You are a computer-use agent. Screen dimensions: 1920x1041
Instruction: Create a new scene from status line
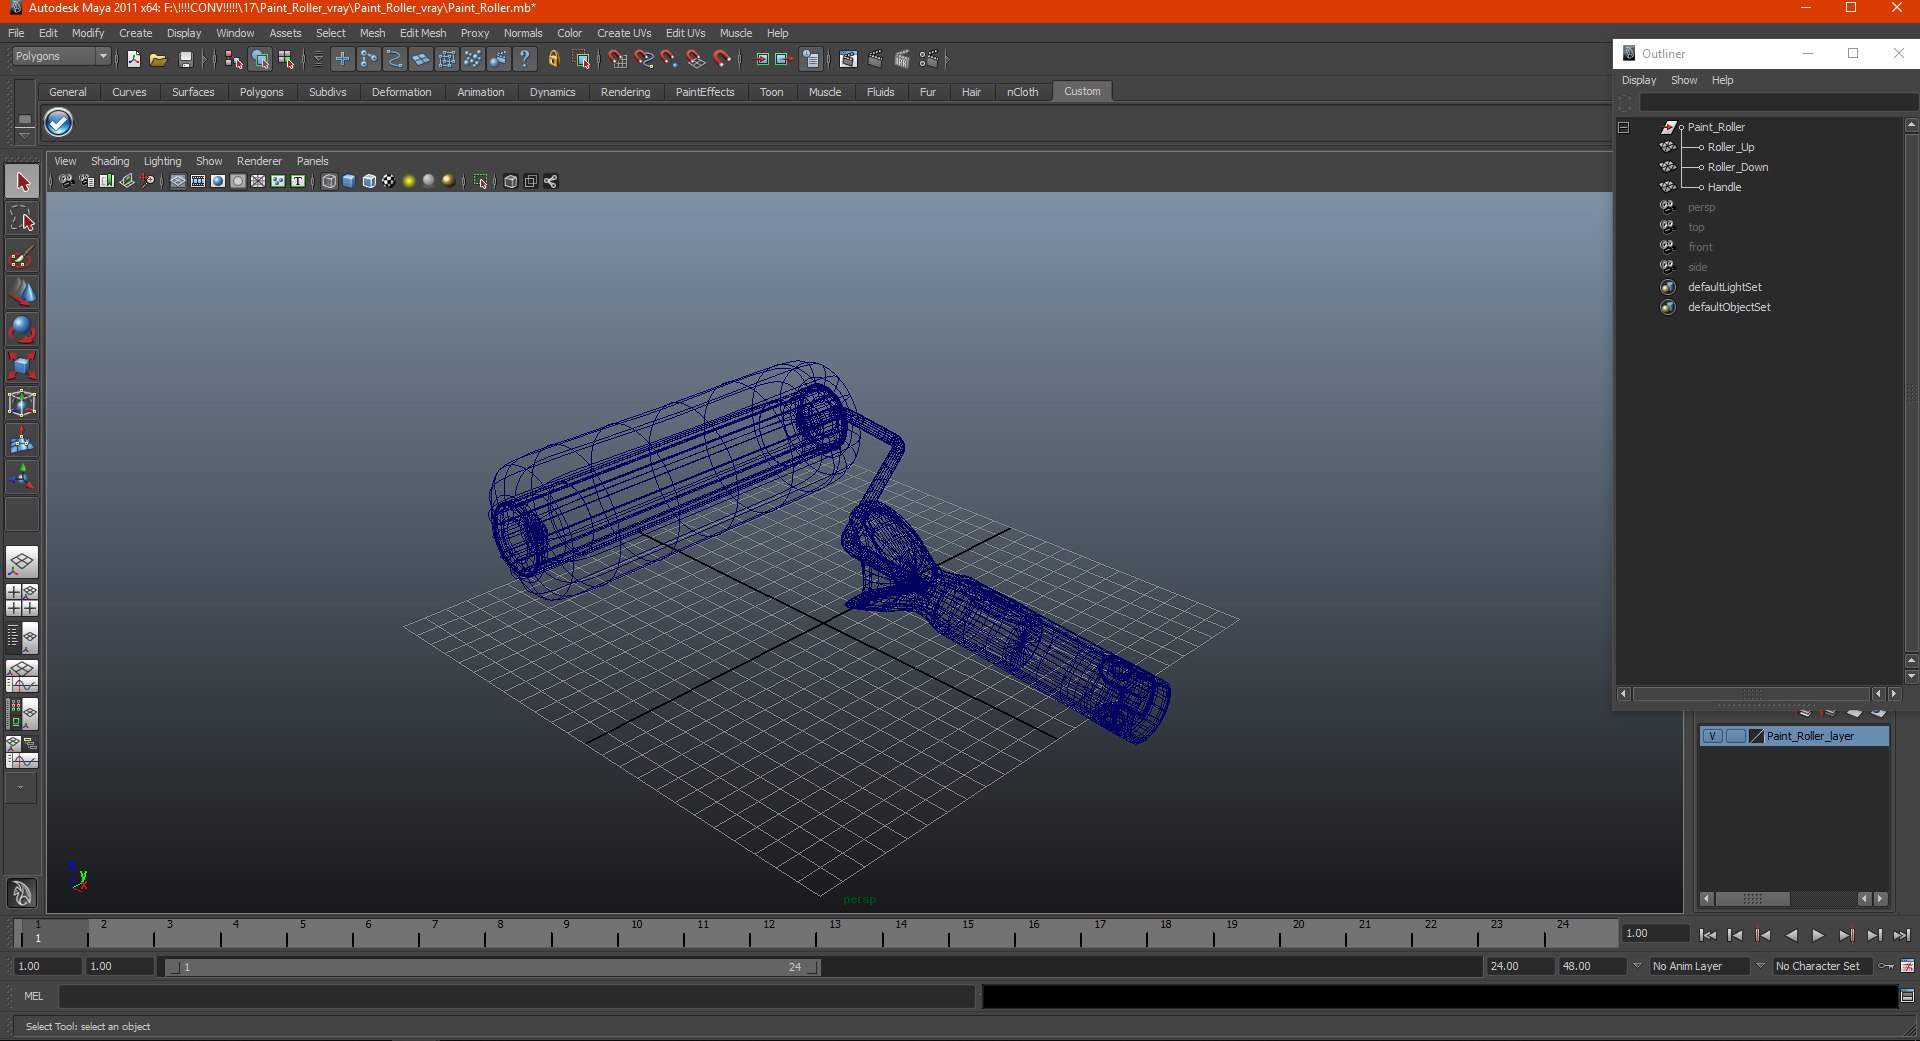(x=133, y=59)
